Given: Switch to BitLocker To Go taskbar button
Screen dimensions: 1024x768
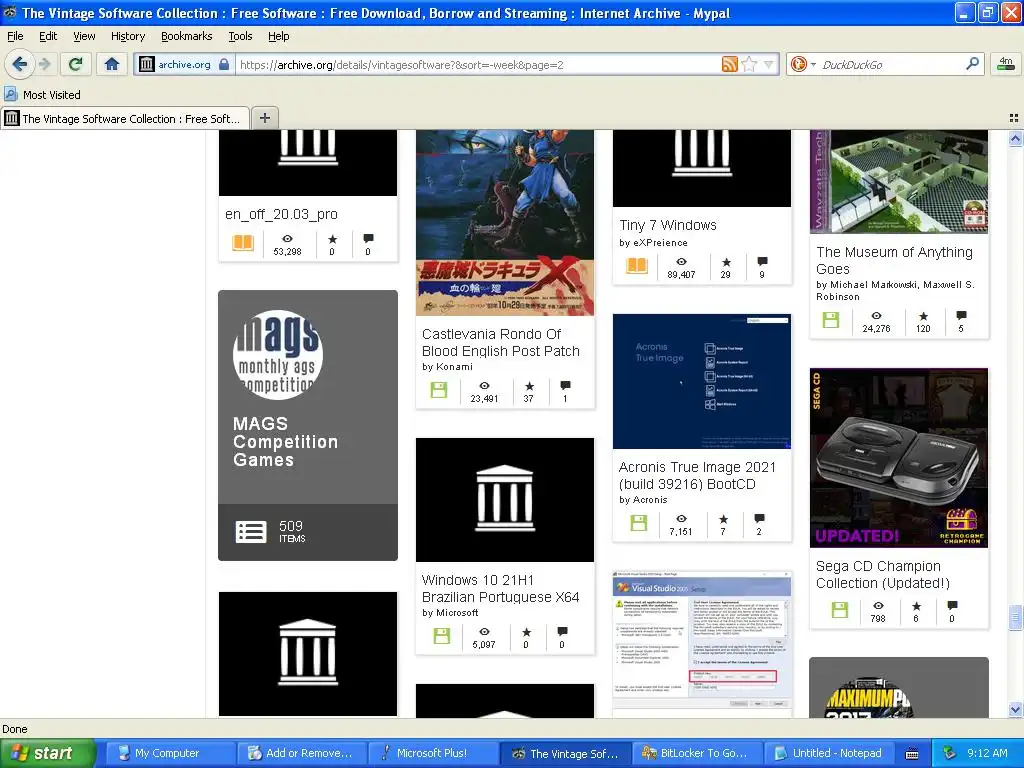Looking at the screenshot, I should (697, 753).
